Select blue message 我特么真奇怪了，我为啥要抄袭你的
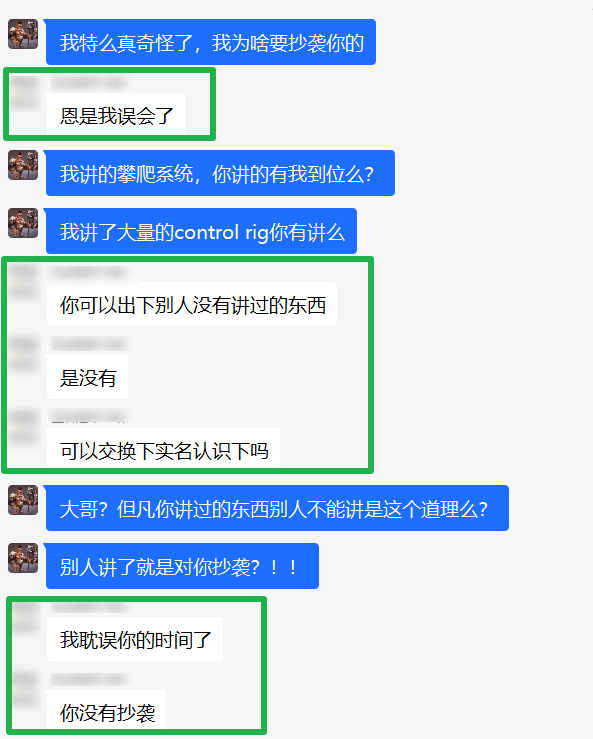The height and width of the screenshot is (739, 593). pyautogui.click(x=211, y=42)
